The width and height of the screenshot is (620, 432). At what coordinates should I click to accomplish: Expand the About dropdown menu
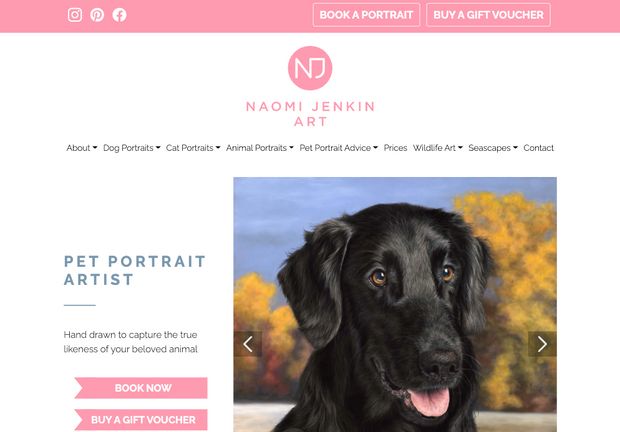tap(81, 148)
